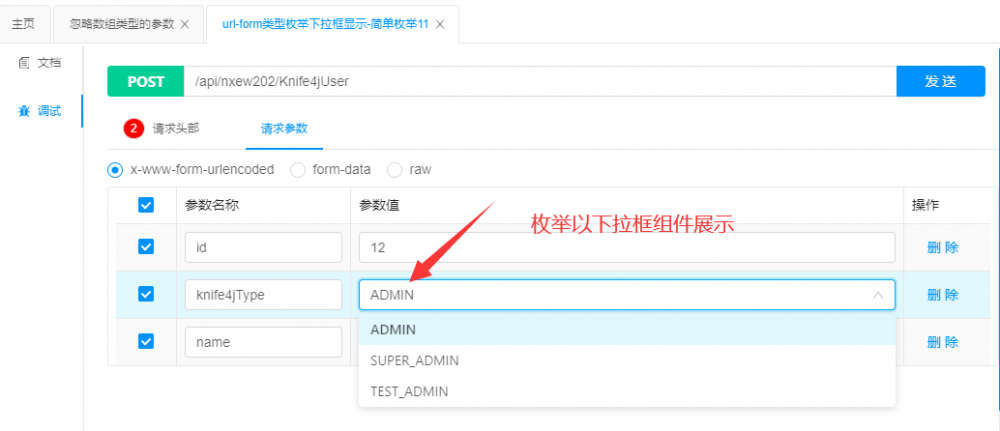Switch to the 请求头部 tab

point(175,128)
